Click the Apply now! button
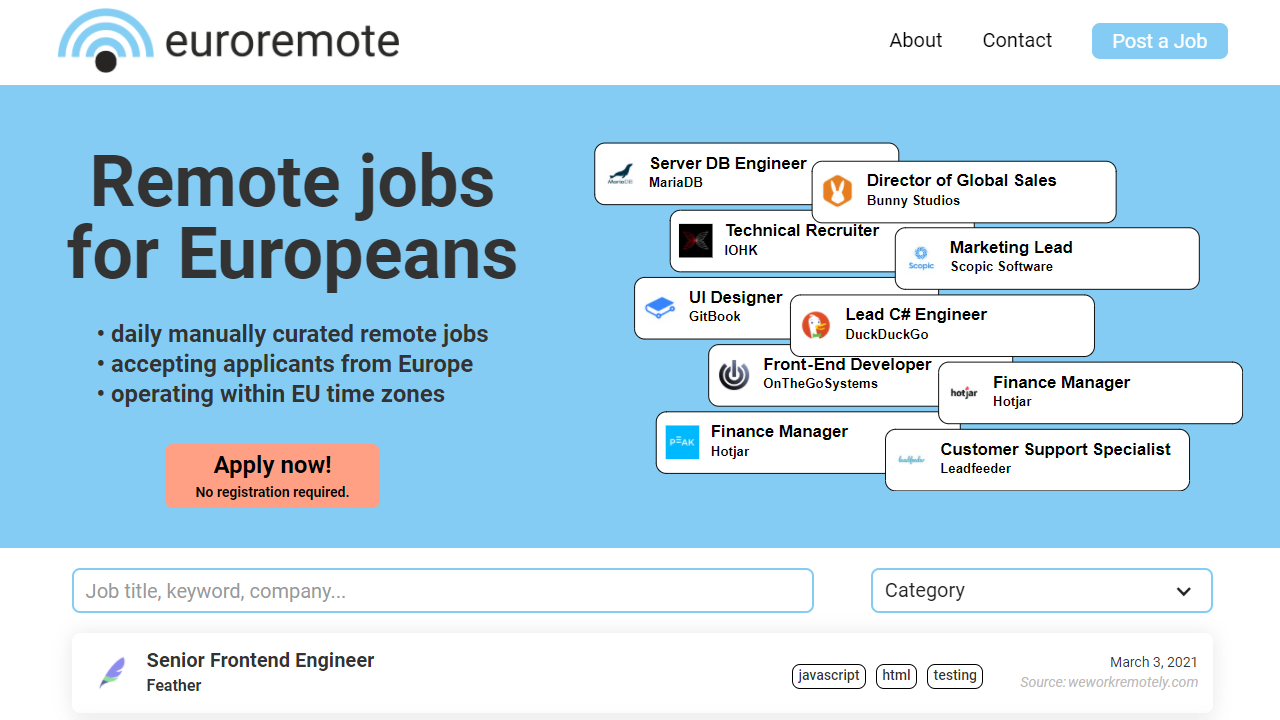 (272, 475)
